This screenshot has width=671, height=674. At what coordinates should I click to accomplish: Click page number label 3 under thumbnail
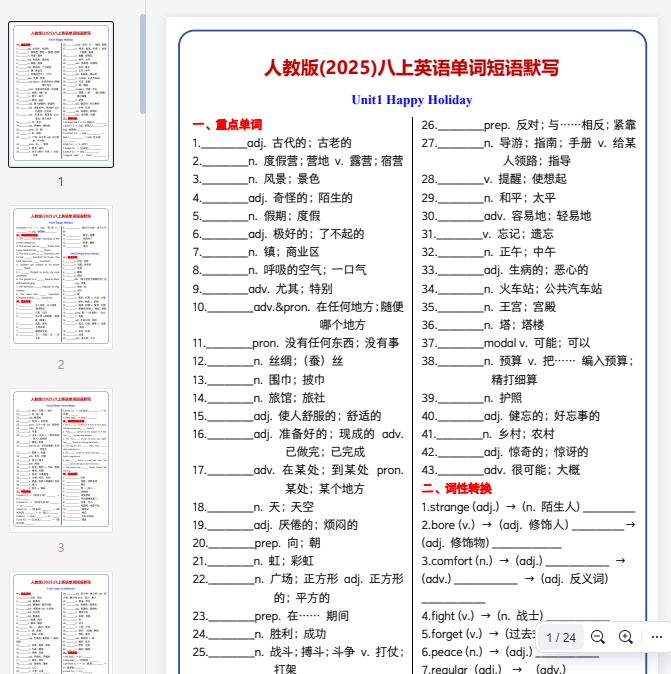61,548
